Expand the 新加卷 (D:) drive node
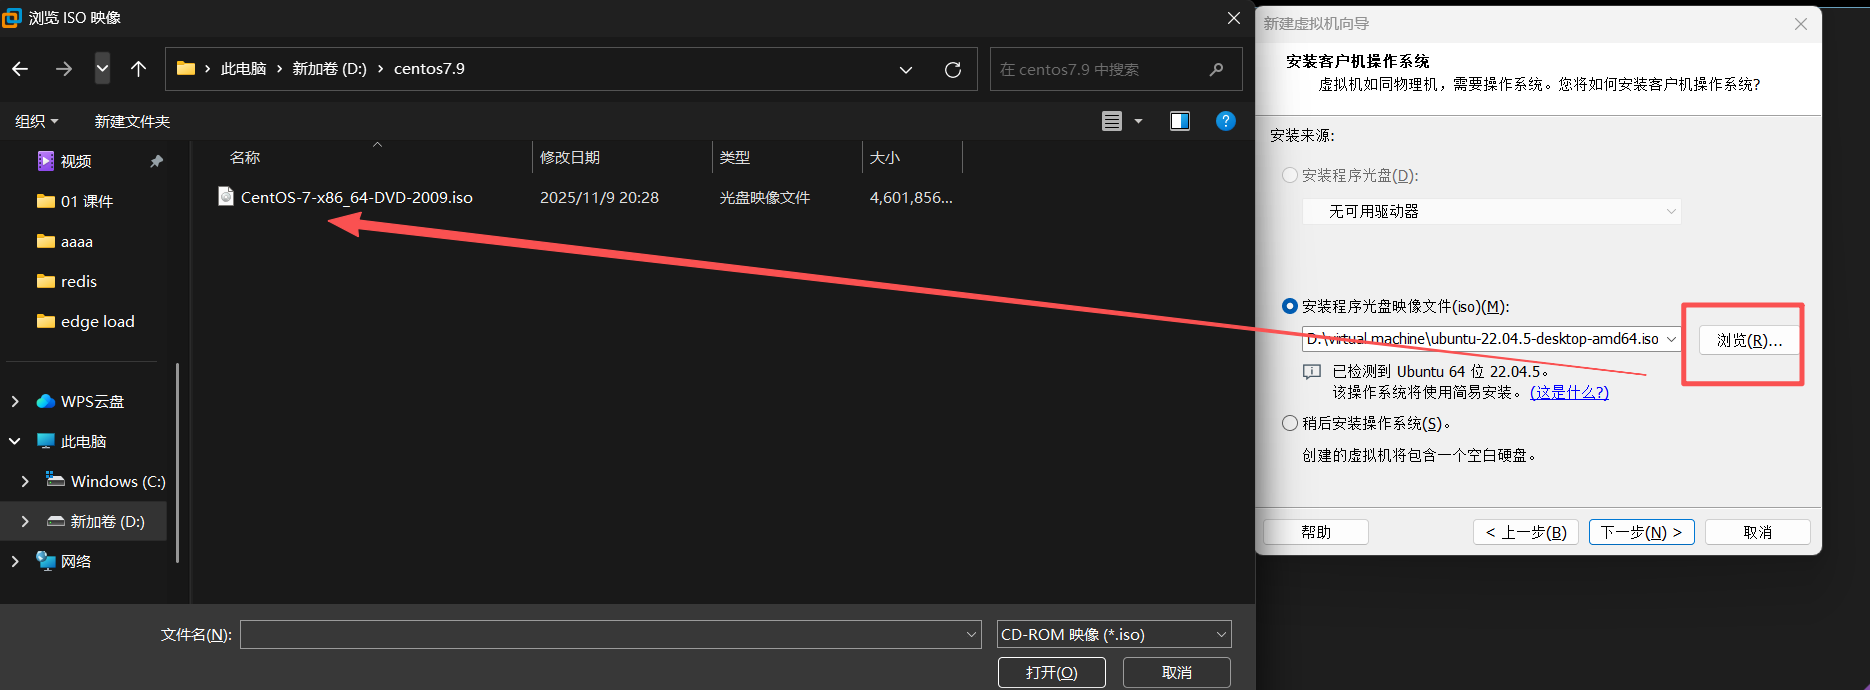1870x690 pixels. [x=25, y=521]
